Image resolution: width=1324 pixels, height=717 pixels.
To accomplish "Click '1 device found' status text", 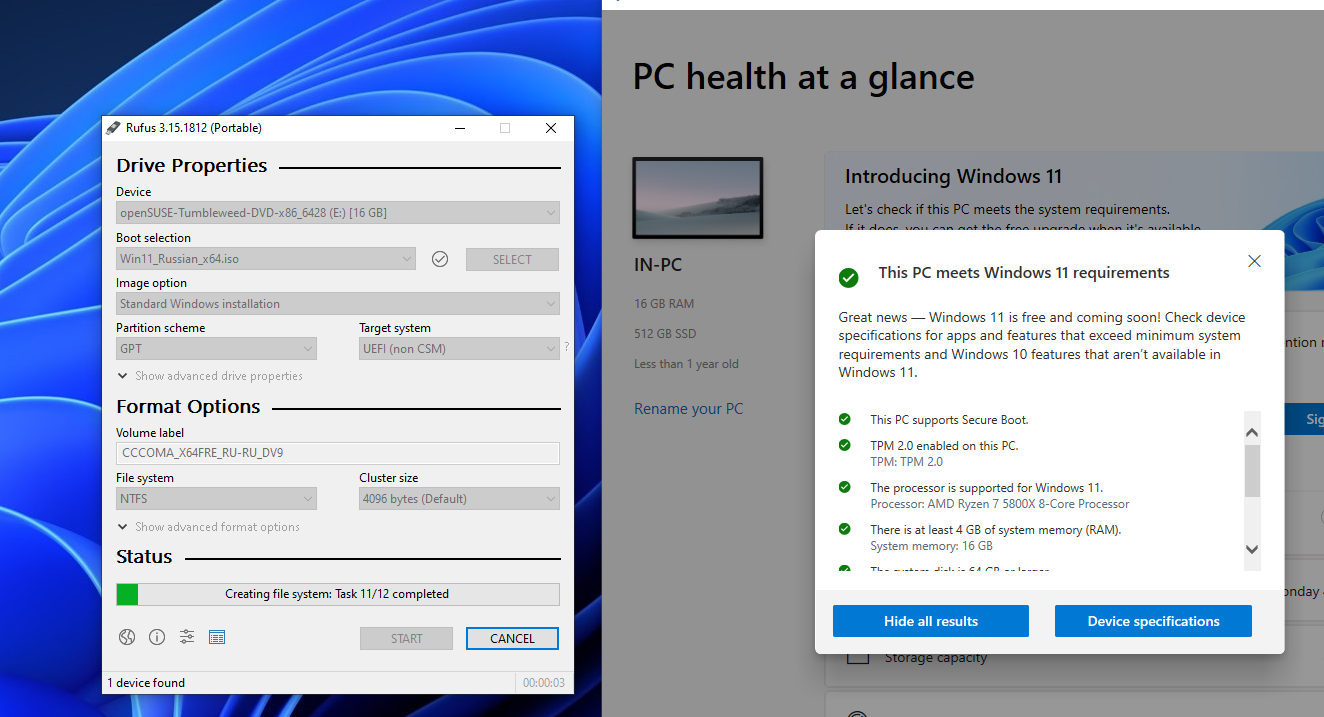I will (x=146, y=683).
